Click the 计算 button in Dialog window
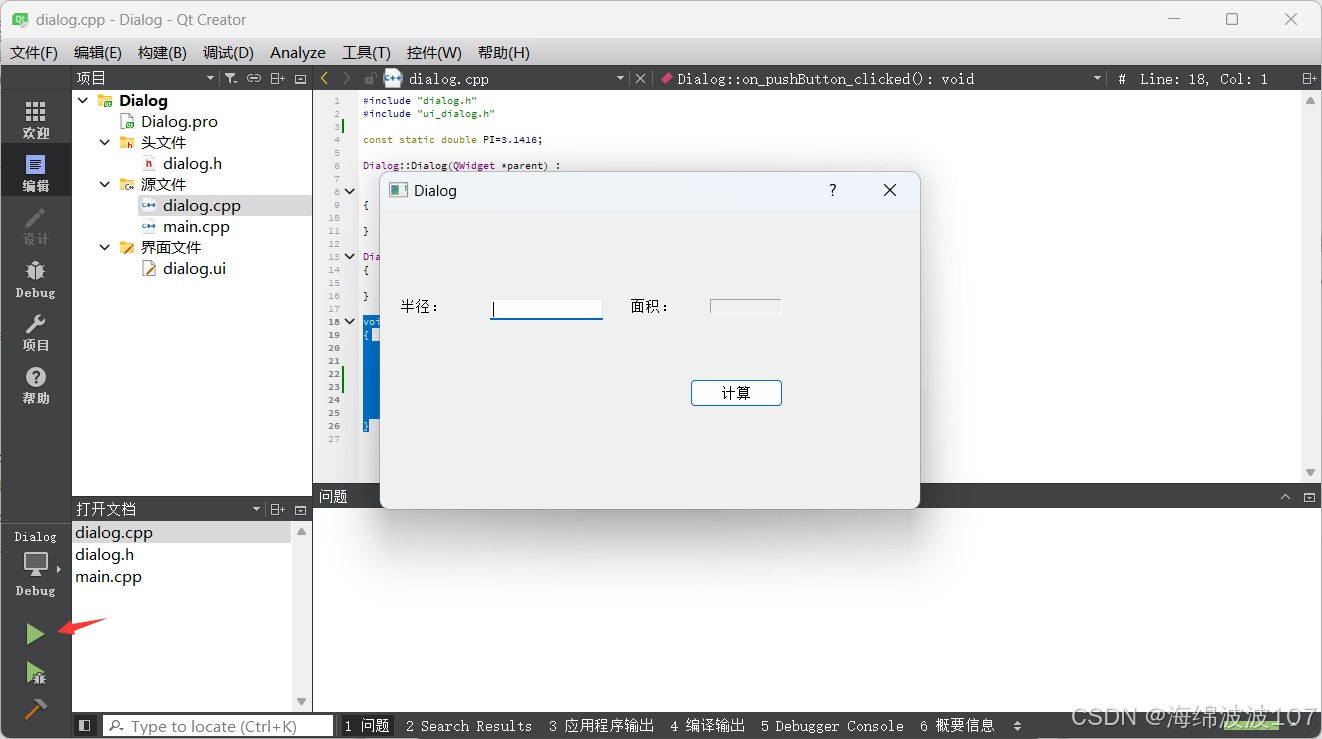 (x=736, y=393)
